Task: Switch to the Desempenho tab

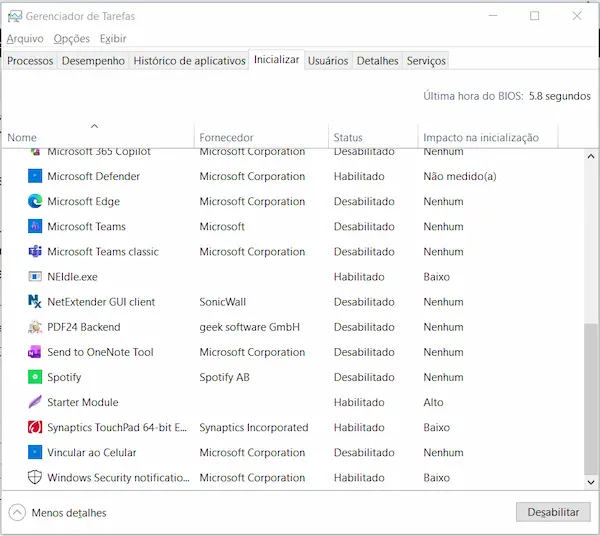Action: 93,61
